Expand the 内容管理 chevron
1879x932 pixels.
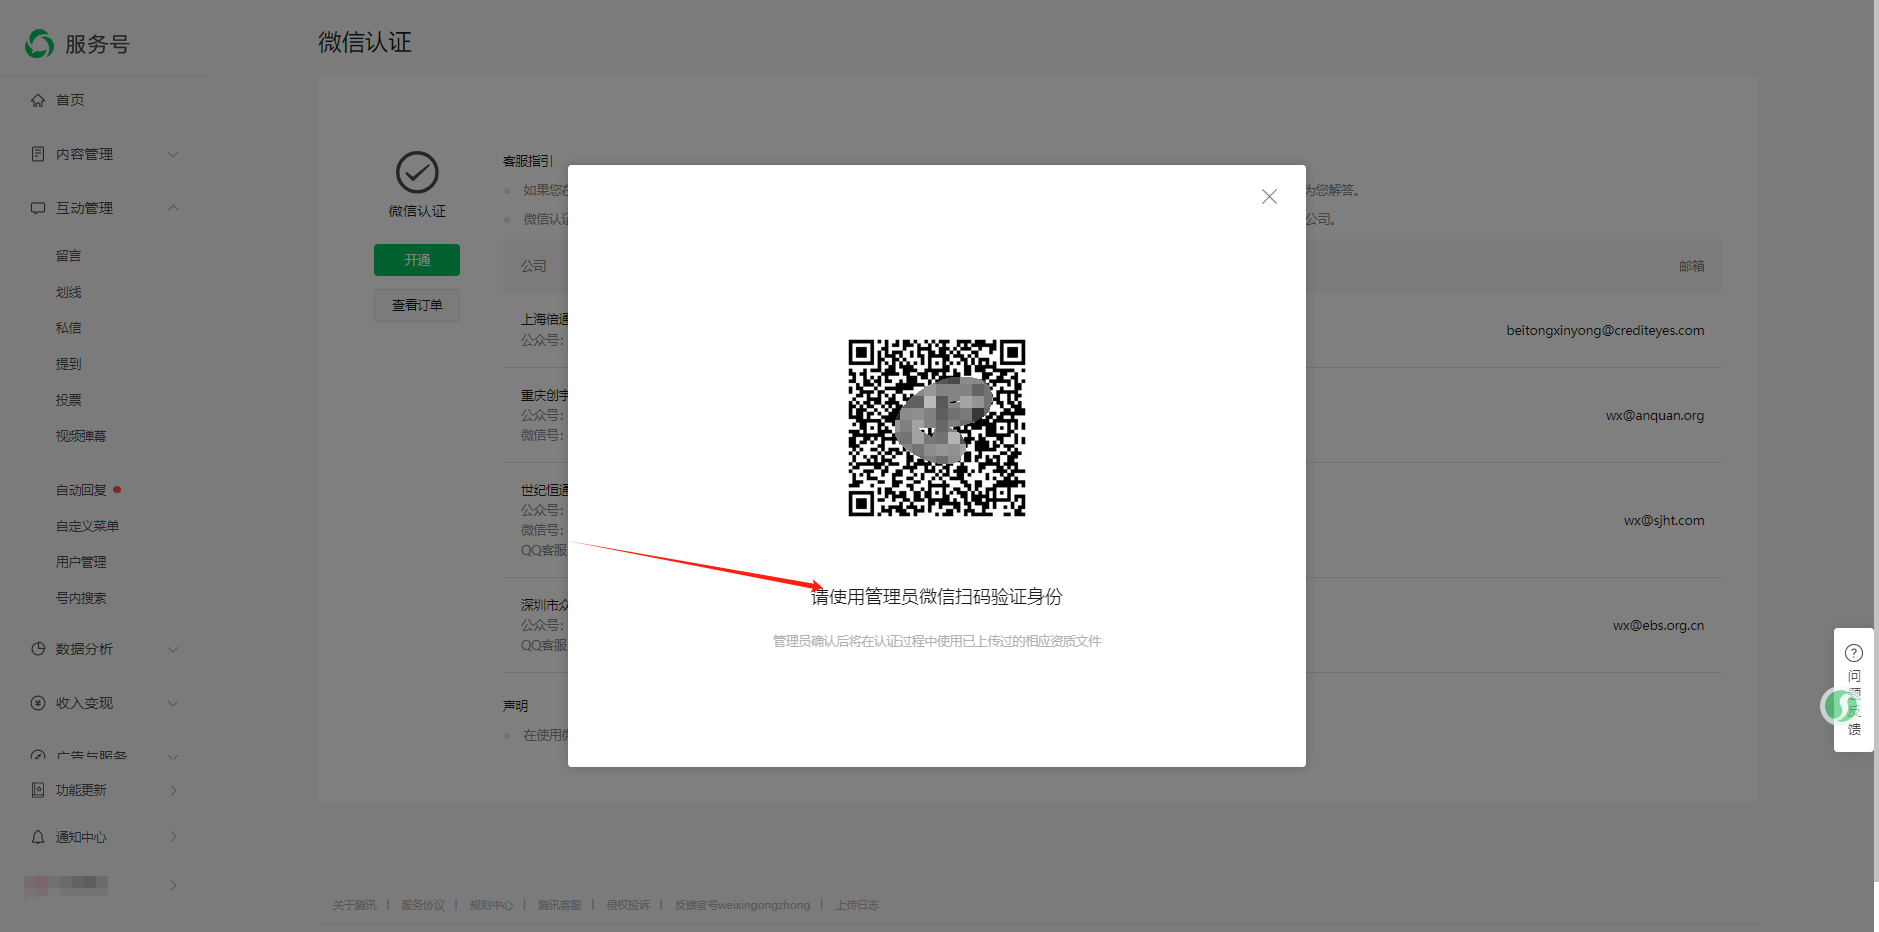tap(173, 154)
